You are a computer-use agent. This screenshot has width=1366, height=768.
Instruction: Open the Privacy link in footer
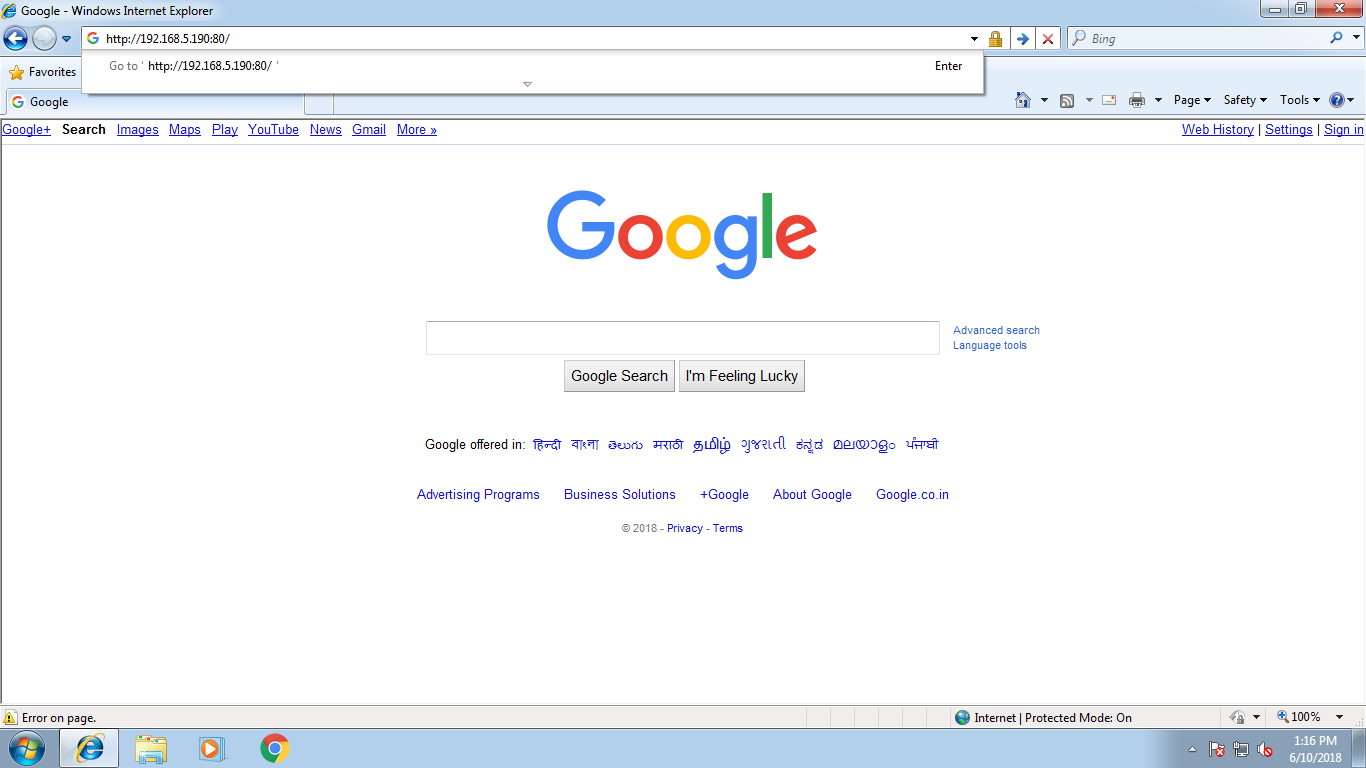coord(685,528)
